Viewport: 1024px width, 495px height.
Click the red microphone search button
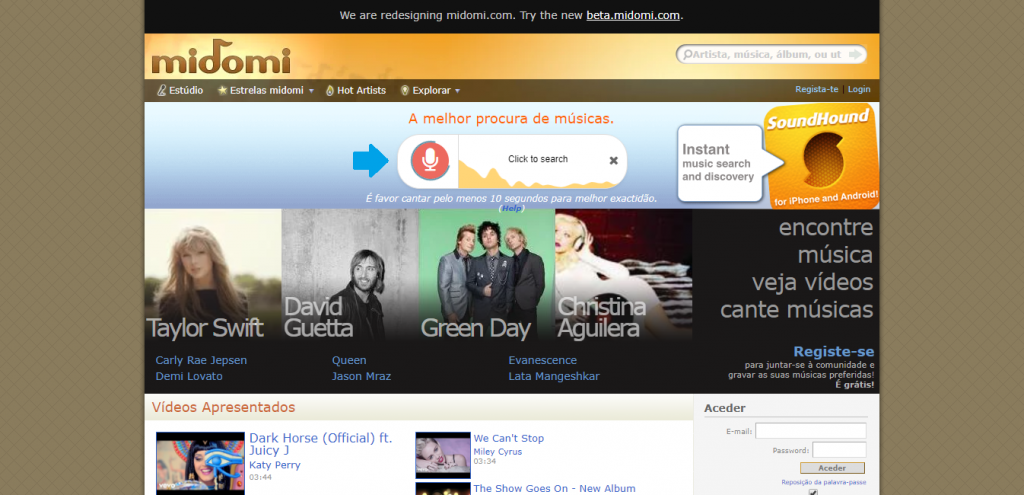[430, 160]
